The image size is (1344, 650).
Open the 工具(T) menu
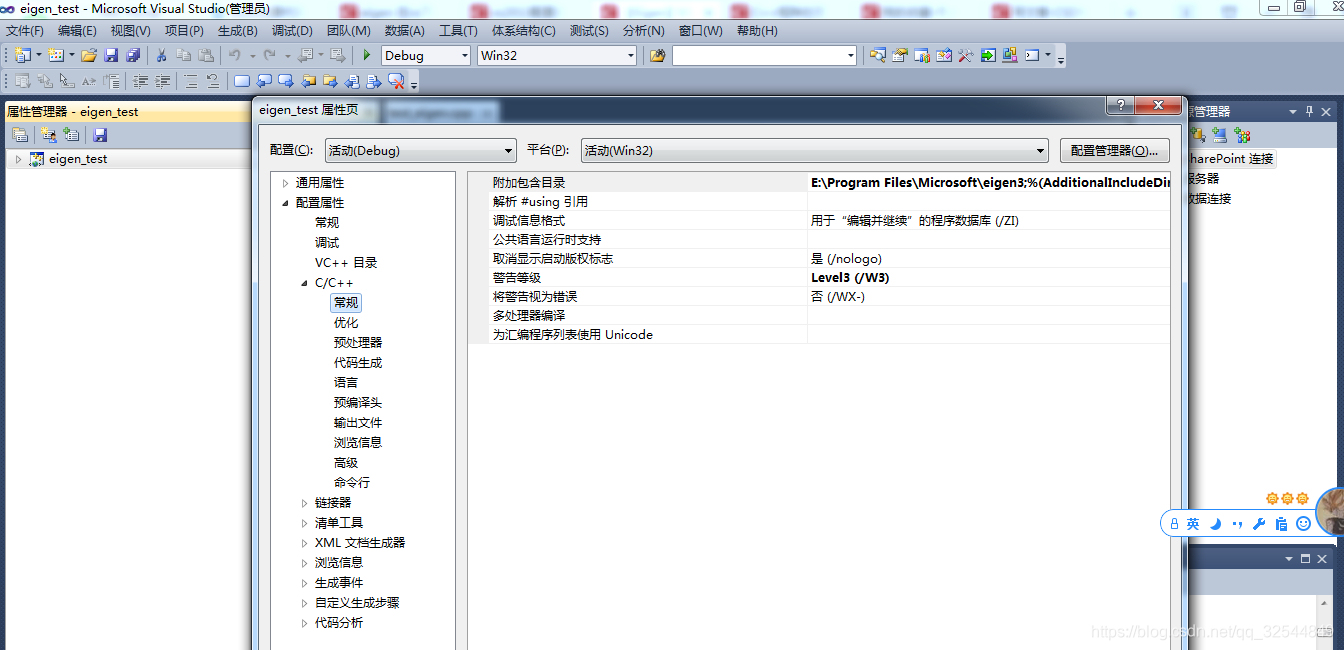[x=458, y=31]
